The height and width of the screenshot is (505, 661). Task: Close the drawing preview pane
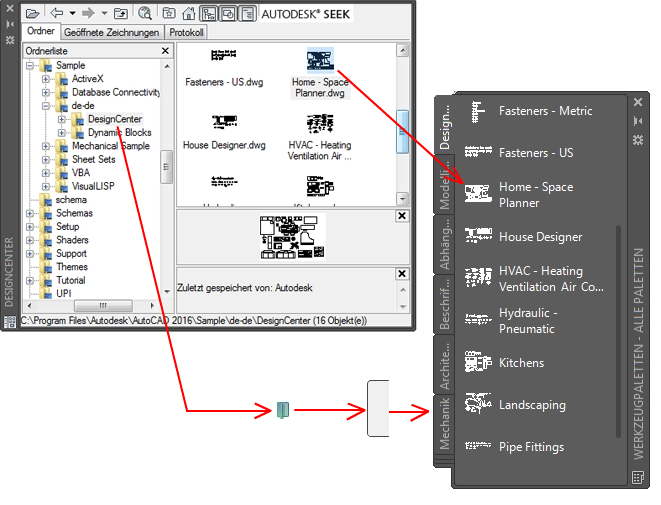pos(402,216)
